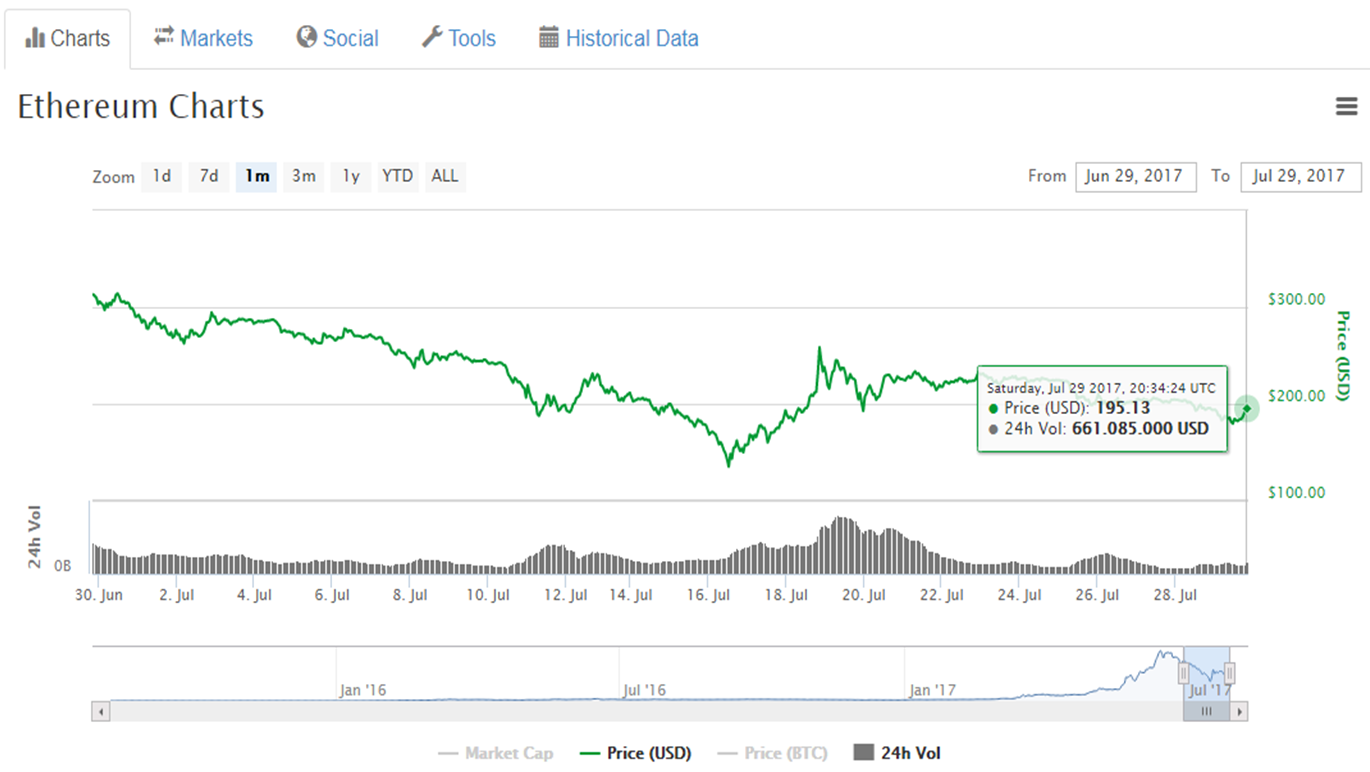Click navigator scrollbar right arrow

[x=1239, y=712]
